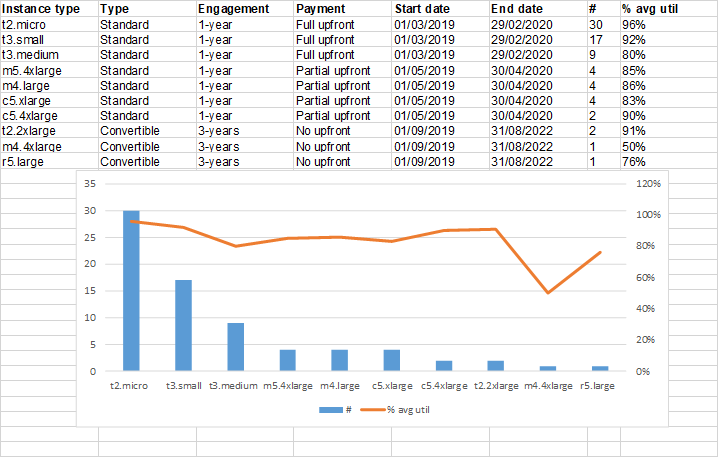Click the m4.large cell in the table

(50, 86)
